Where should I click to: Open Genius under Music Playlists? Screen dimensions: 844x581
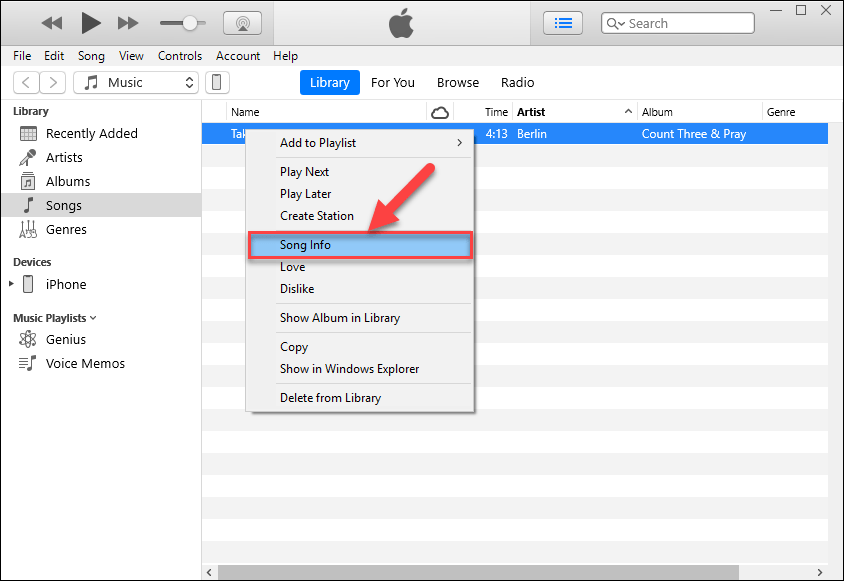[x=66, y=339]
